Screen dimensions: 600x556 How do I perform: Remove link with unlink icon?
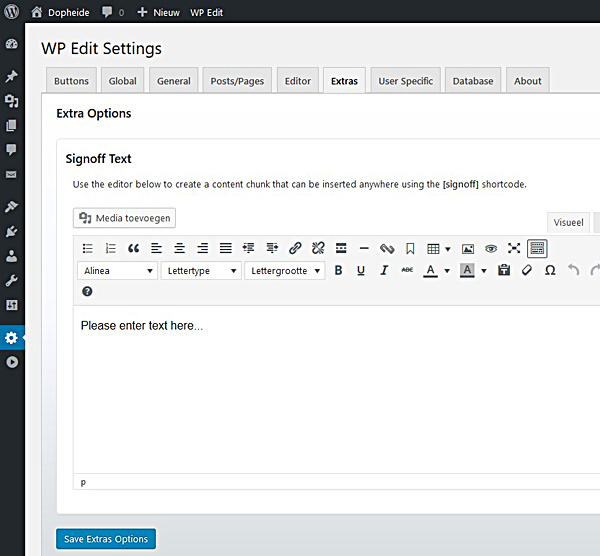[x=318, y=249]
